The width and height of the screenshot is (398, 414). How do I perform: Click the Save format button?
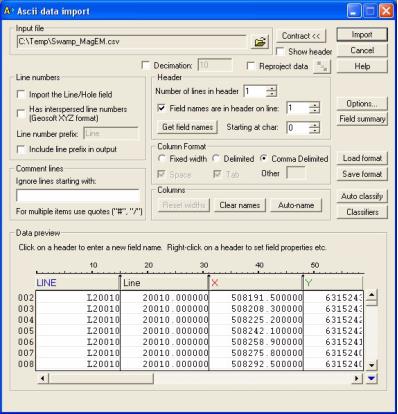[x=362, y=174]
